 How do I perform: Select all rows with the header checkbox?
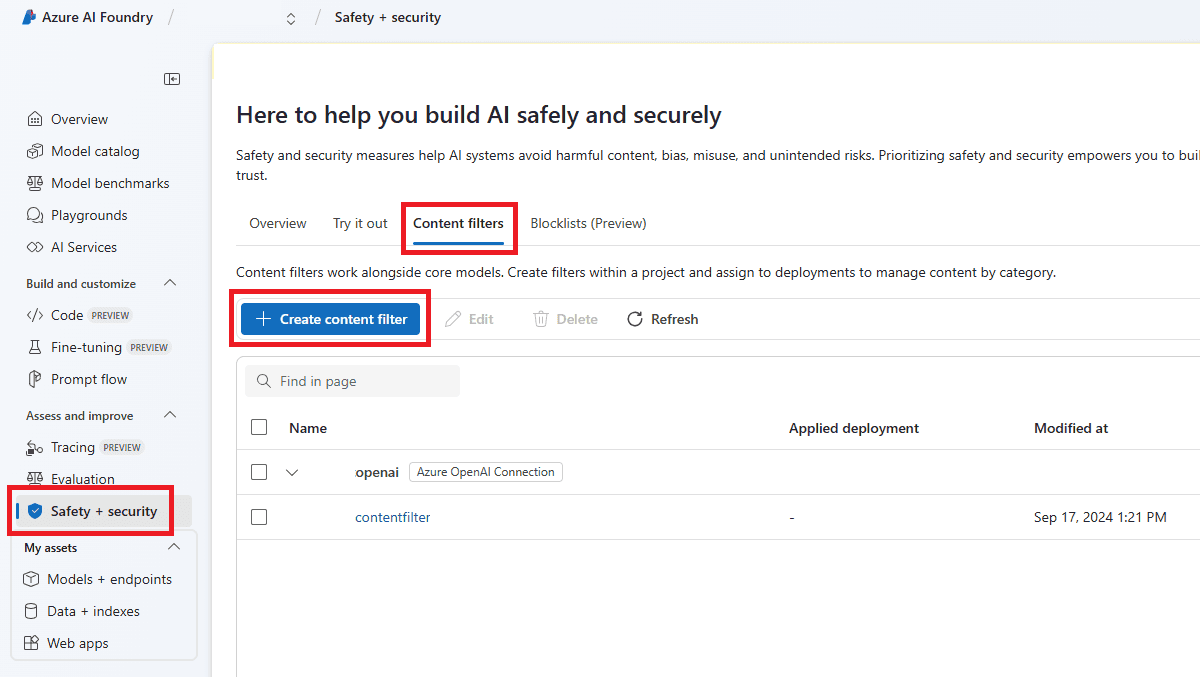(x=259, y=426)
